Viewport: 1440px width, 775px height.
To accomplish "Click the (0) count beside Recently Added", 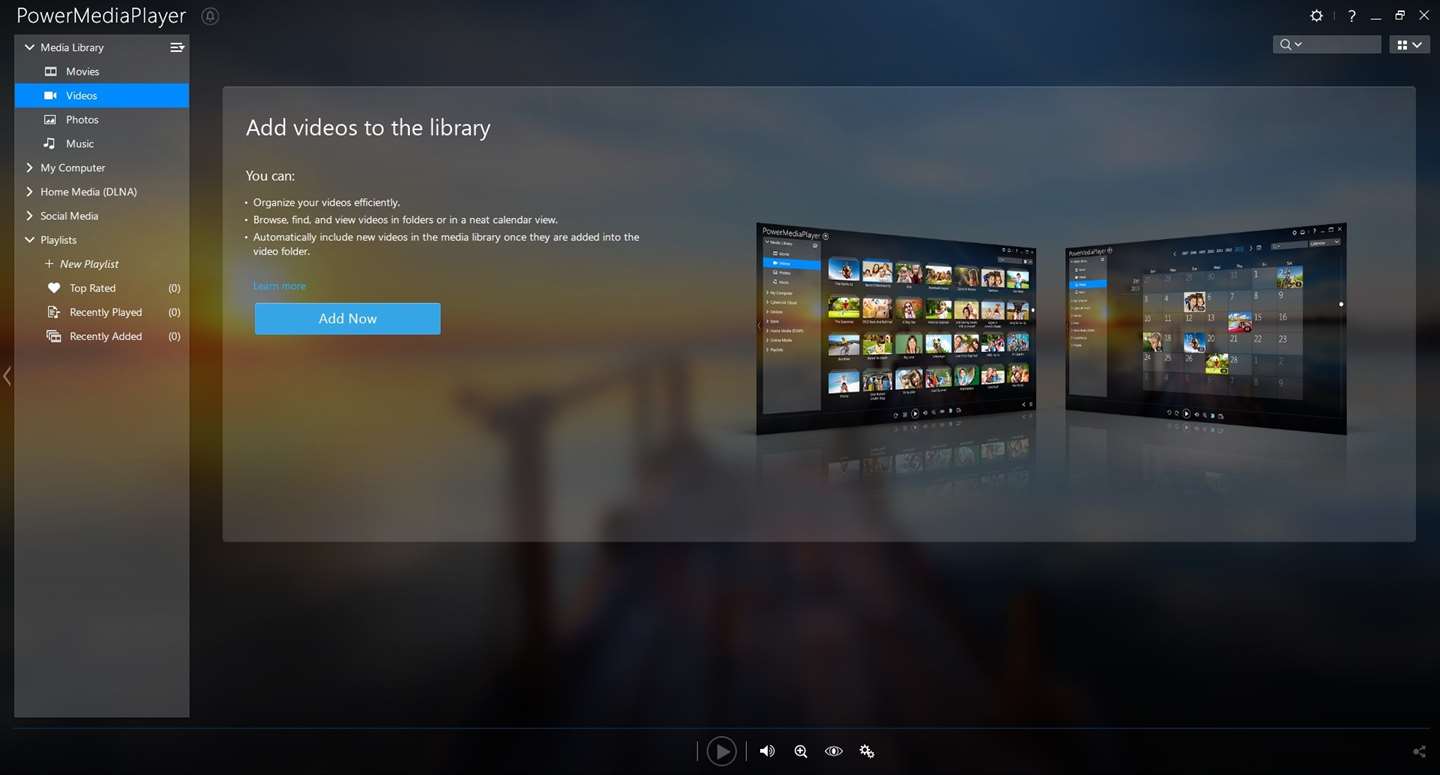I will [174, 336].
